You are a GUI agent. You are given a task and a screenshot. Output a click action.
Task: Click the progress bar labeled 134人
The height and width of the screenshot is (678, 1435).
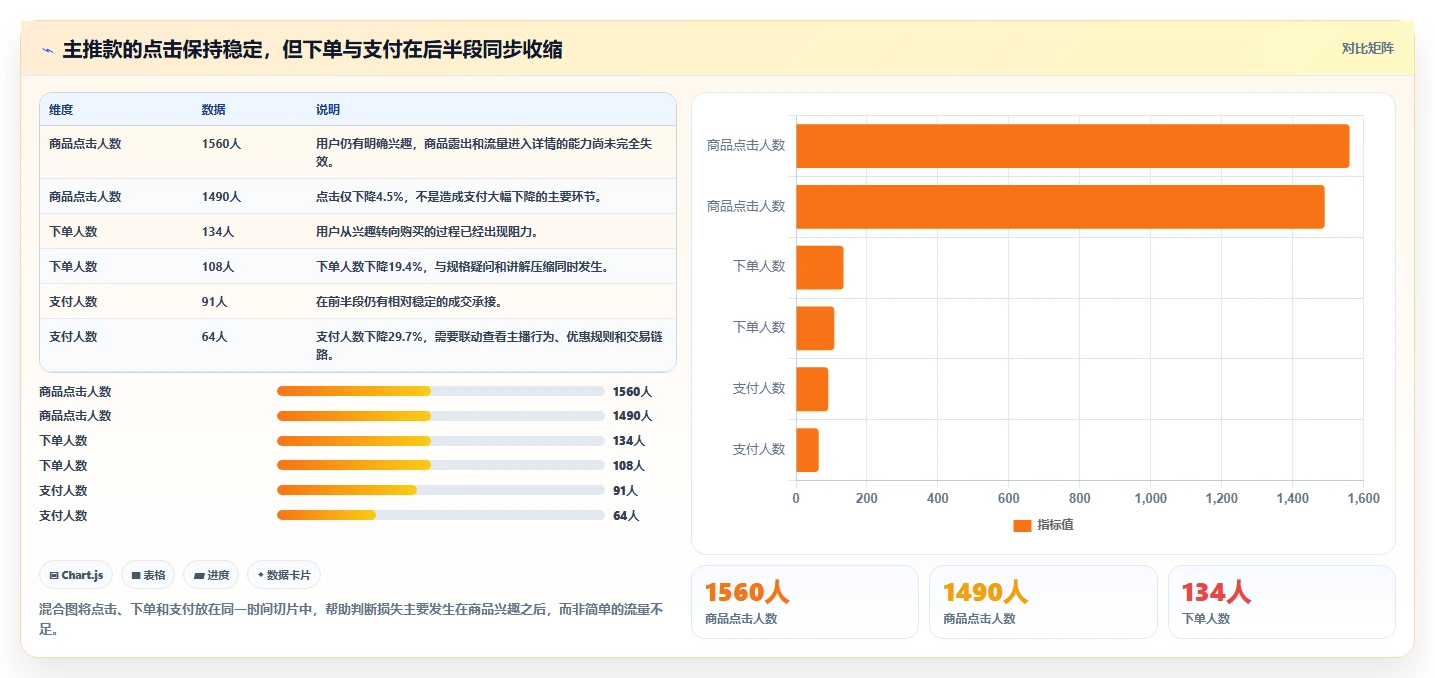click(x=441, y=440)
